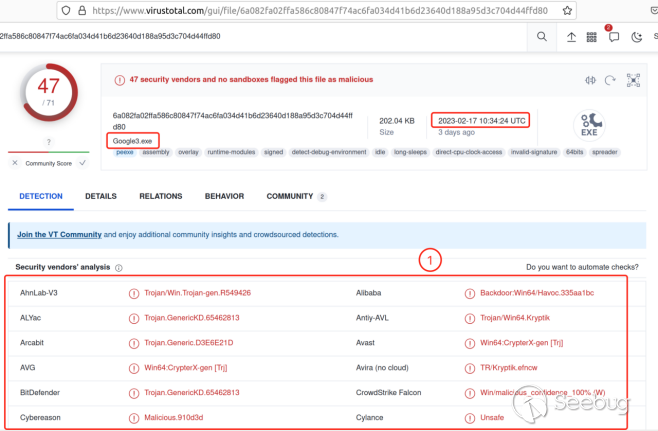The height and width of the screenshot is (431, 658).
Task: Open the apps grid icon
Action: click(x=592, y=37)
